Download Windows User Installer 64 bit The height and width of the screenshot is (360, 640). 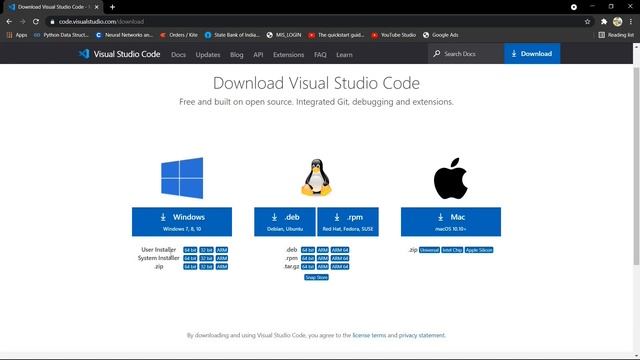(x=190, y=250)
